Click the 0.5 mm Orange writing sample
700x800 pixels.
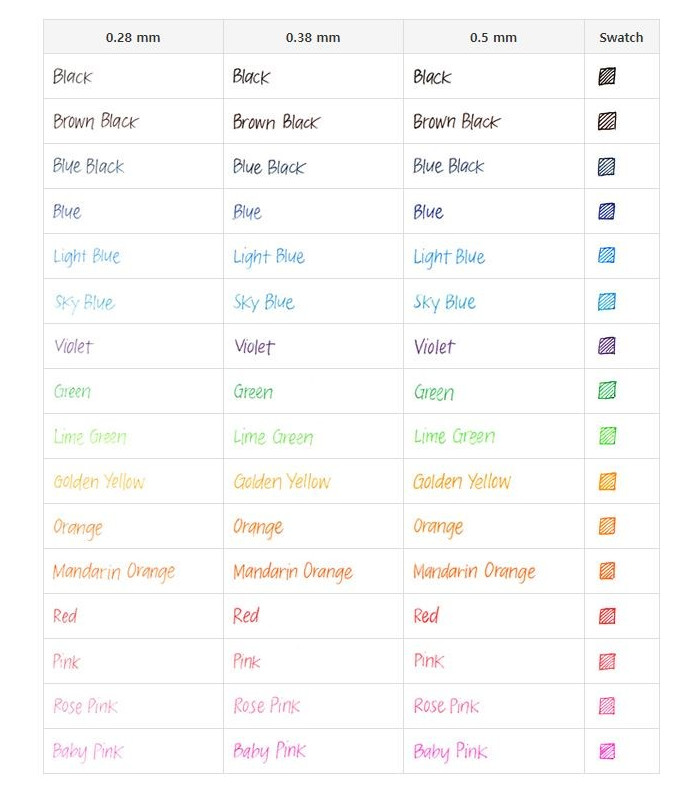(x=438, y=527)
